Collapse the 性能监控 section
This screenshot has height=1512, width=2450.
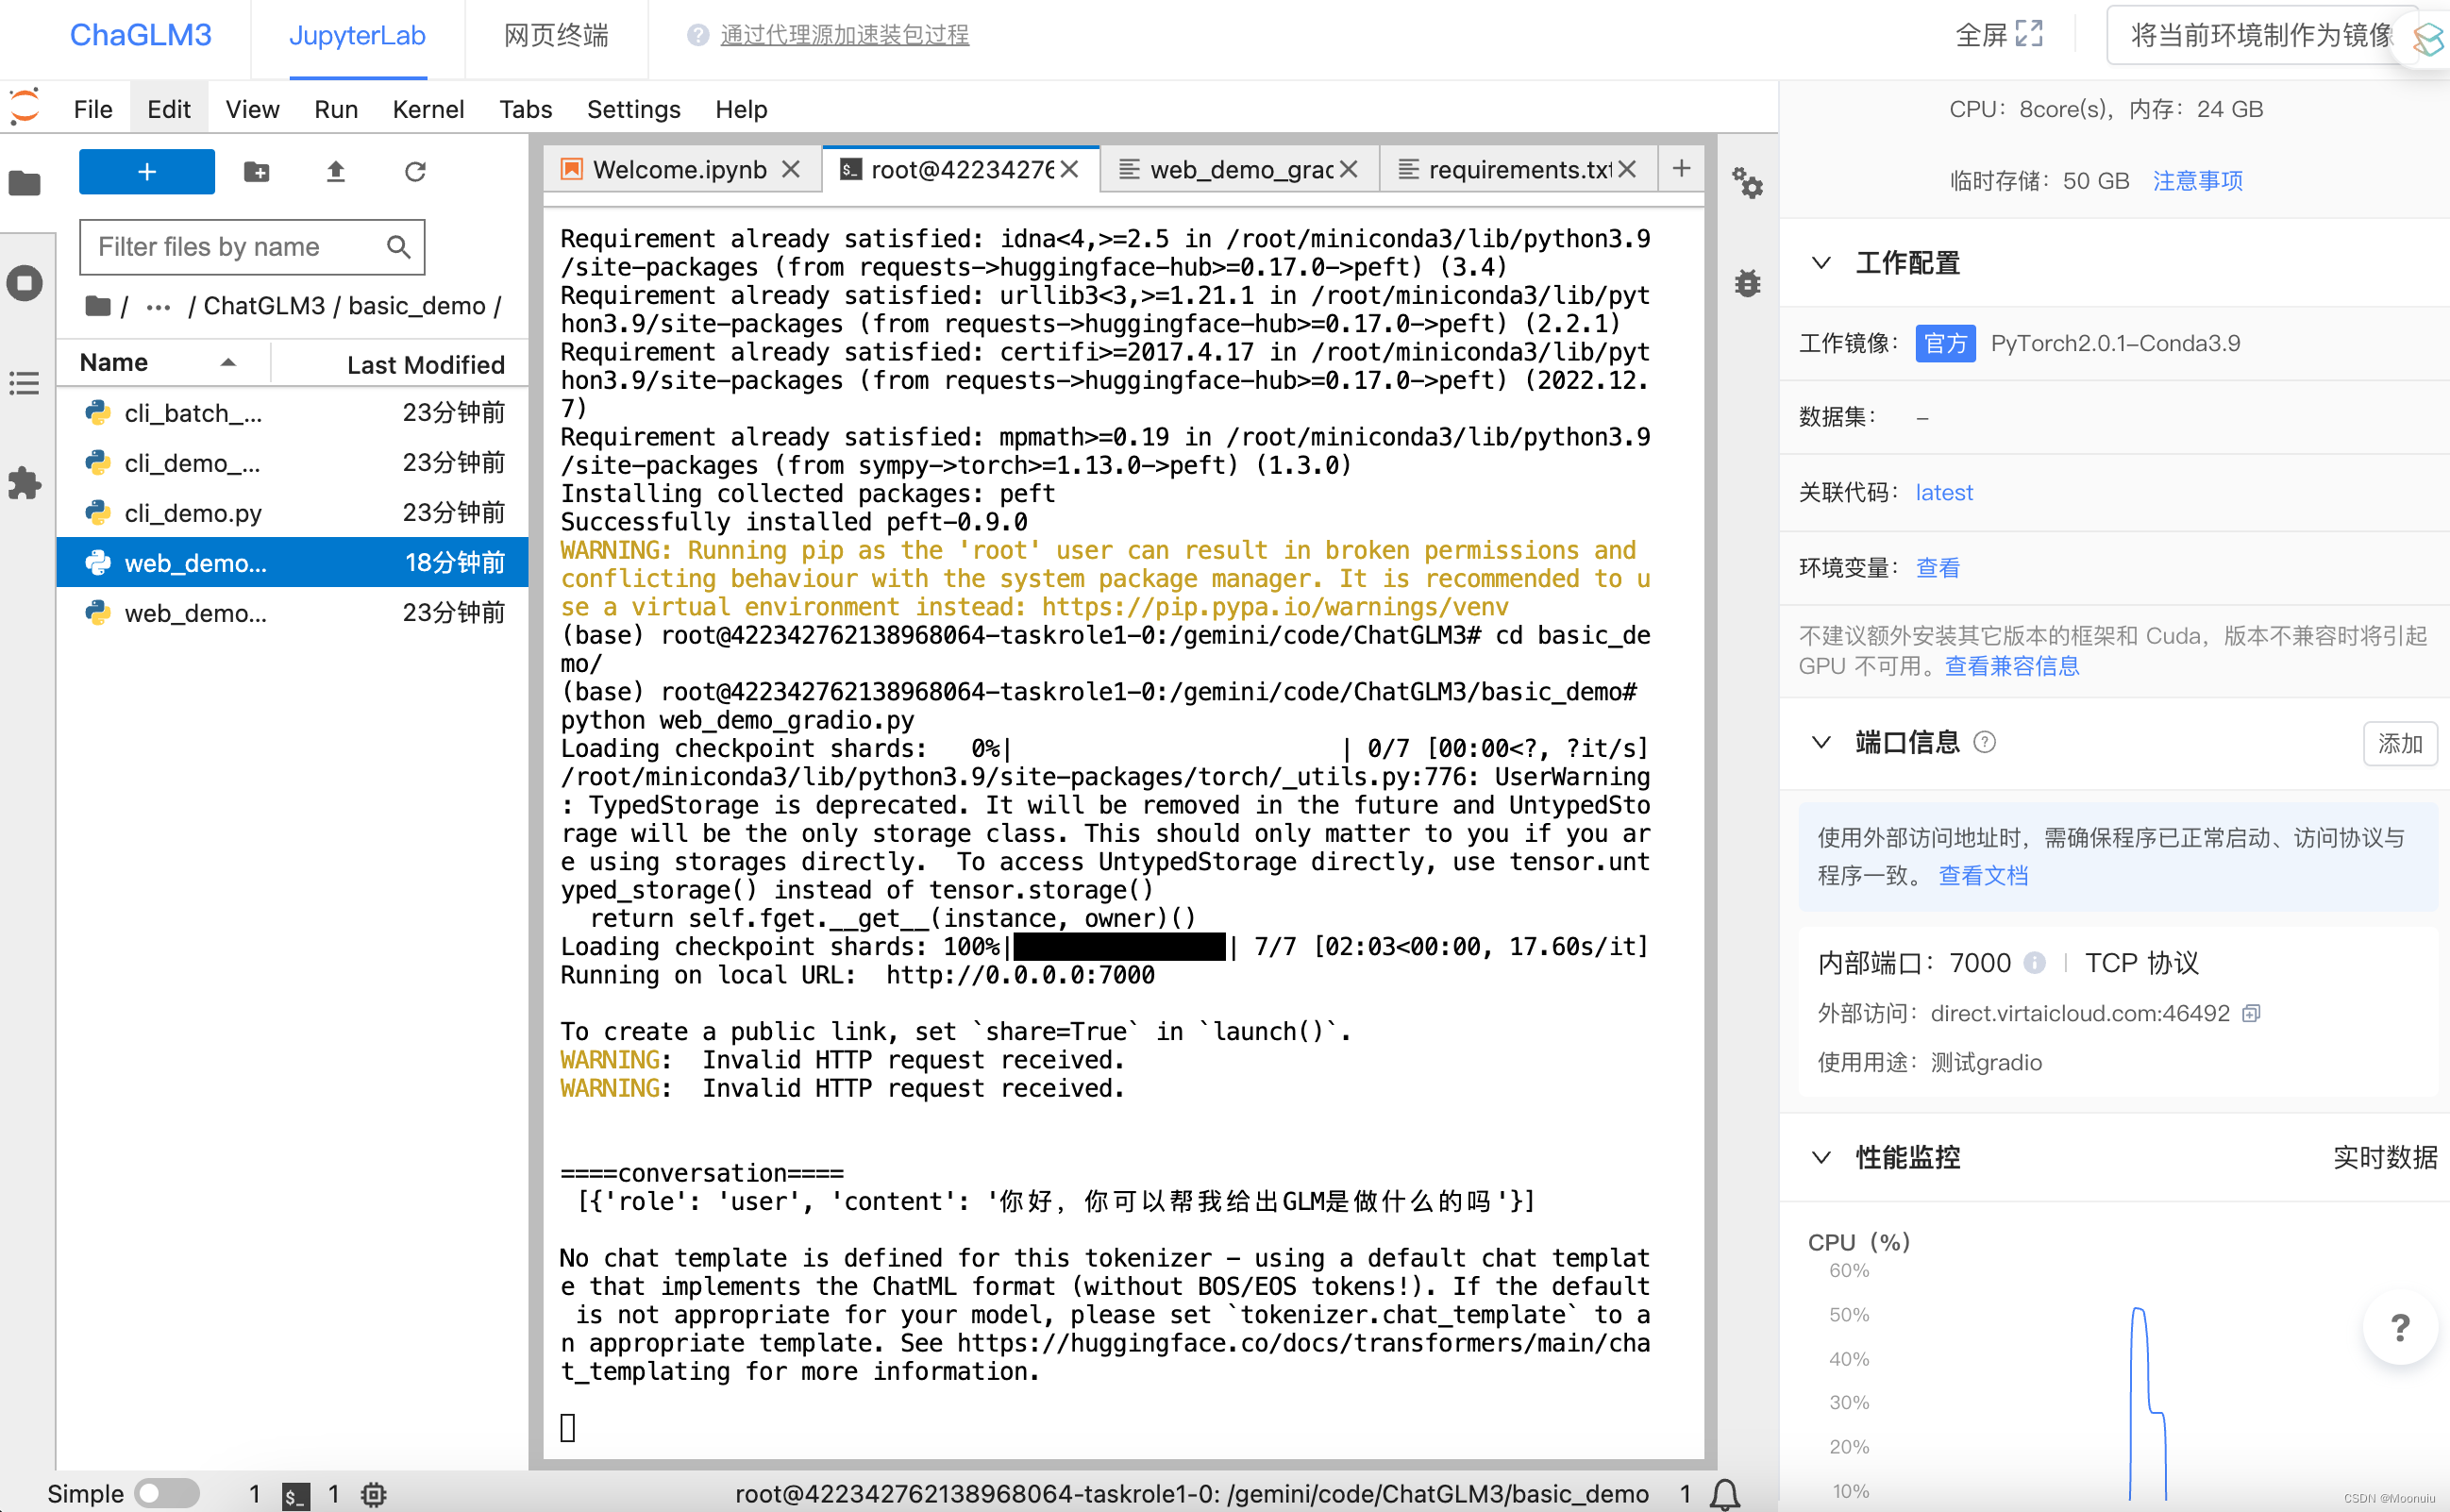[1821, 1157]
